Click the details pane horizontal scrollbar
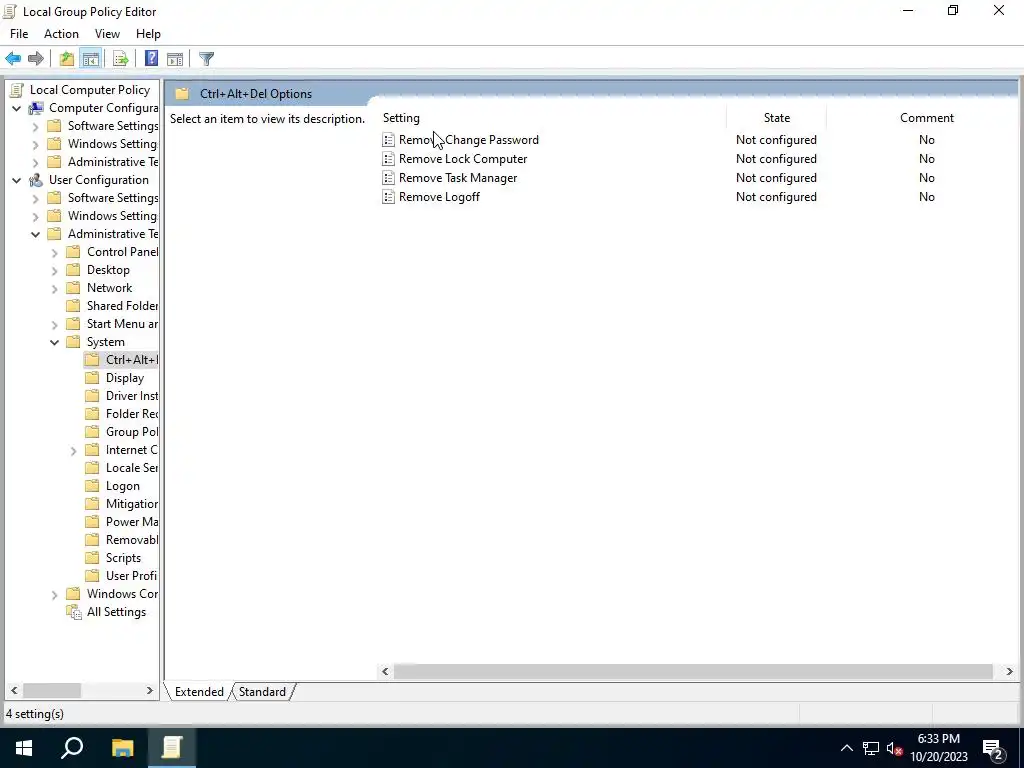The image size is (1024, 768). tap(693, 671)
